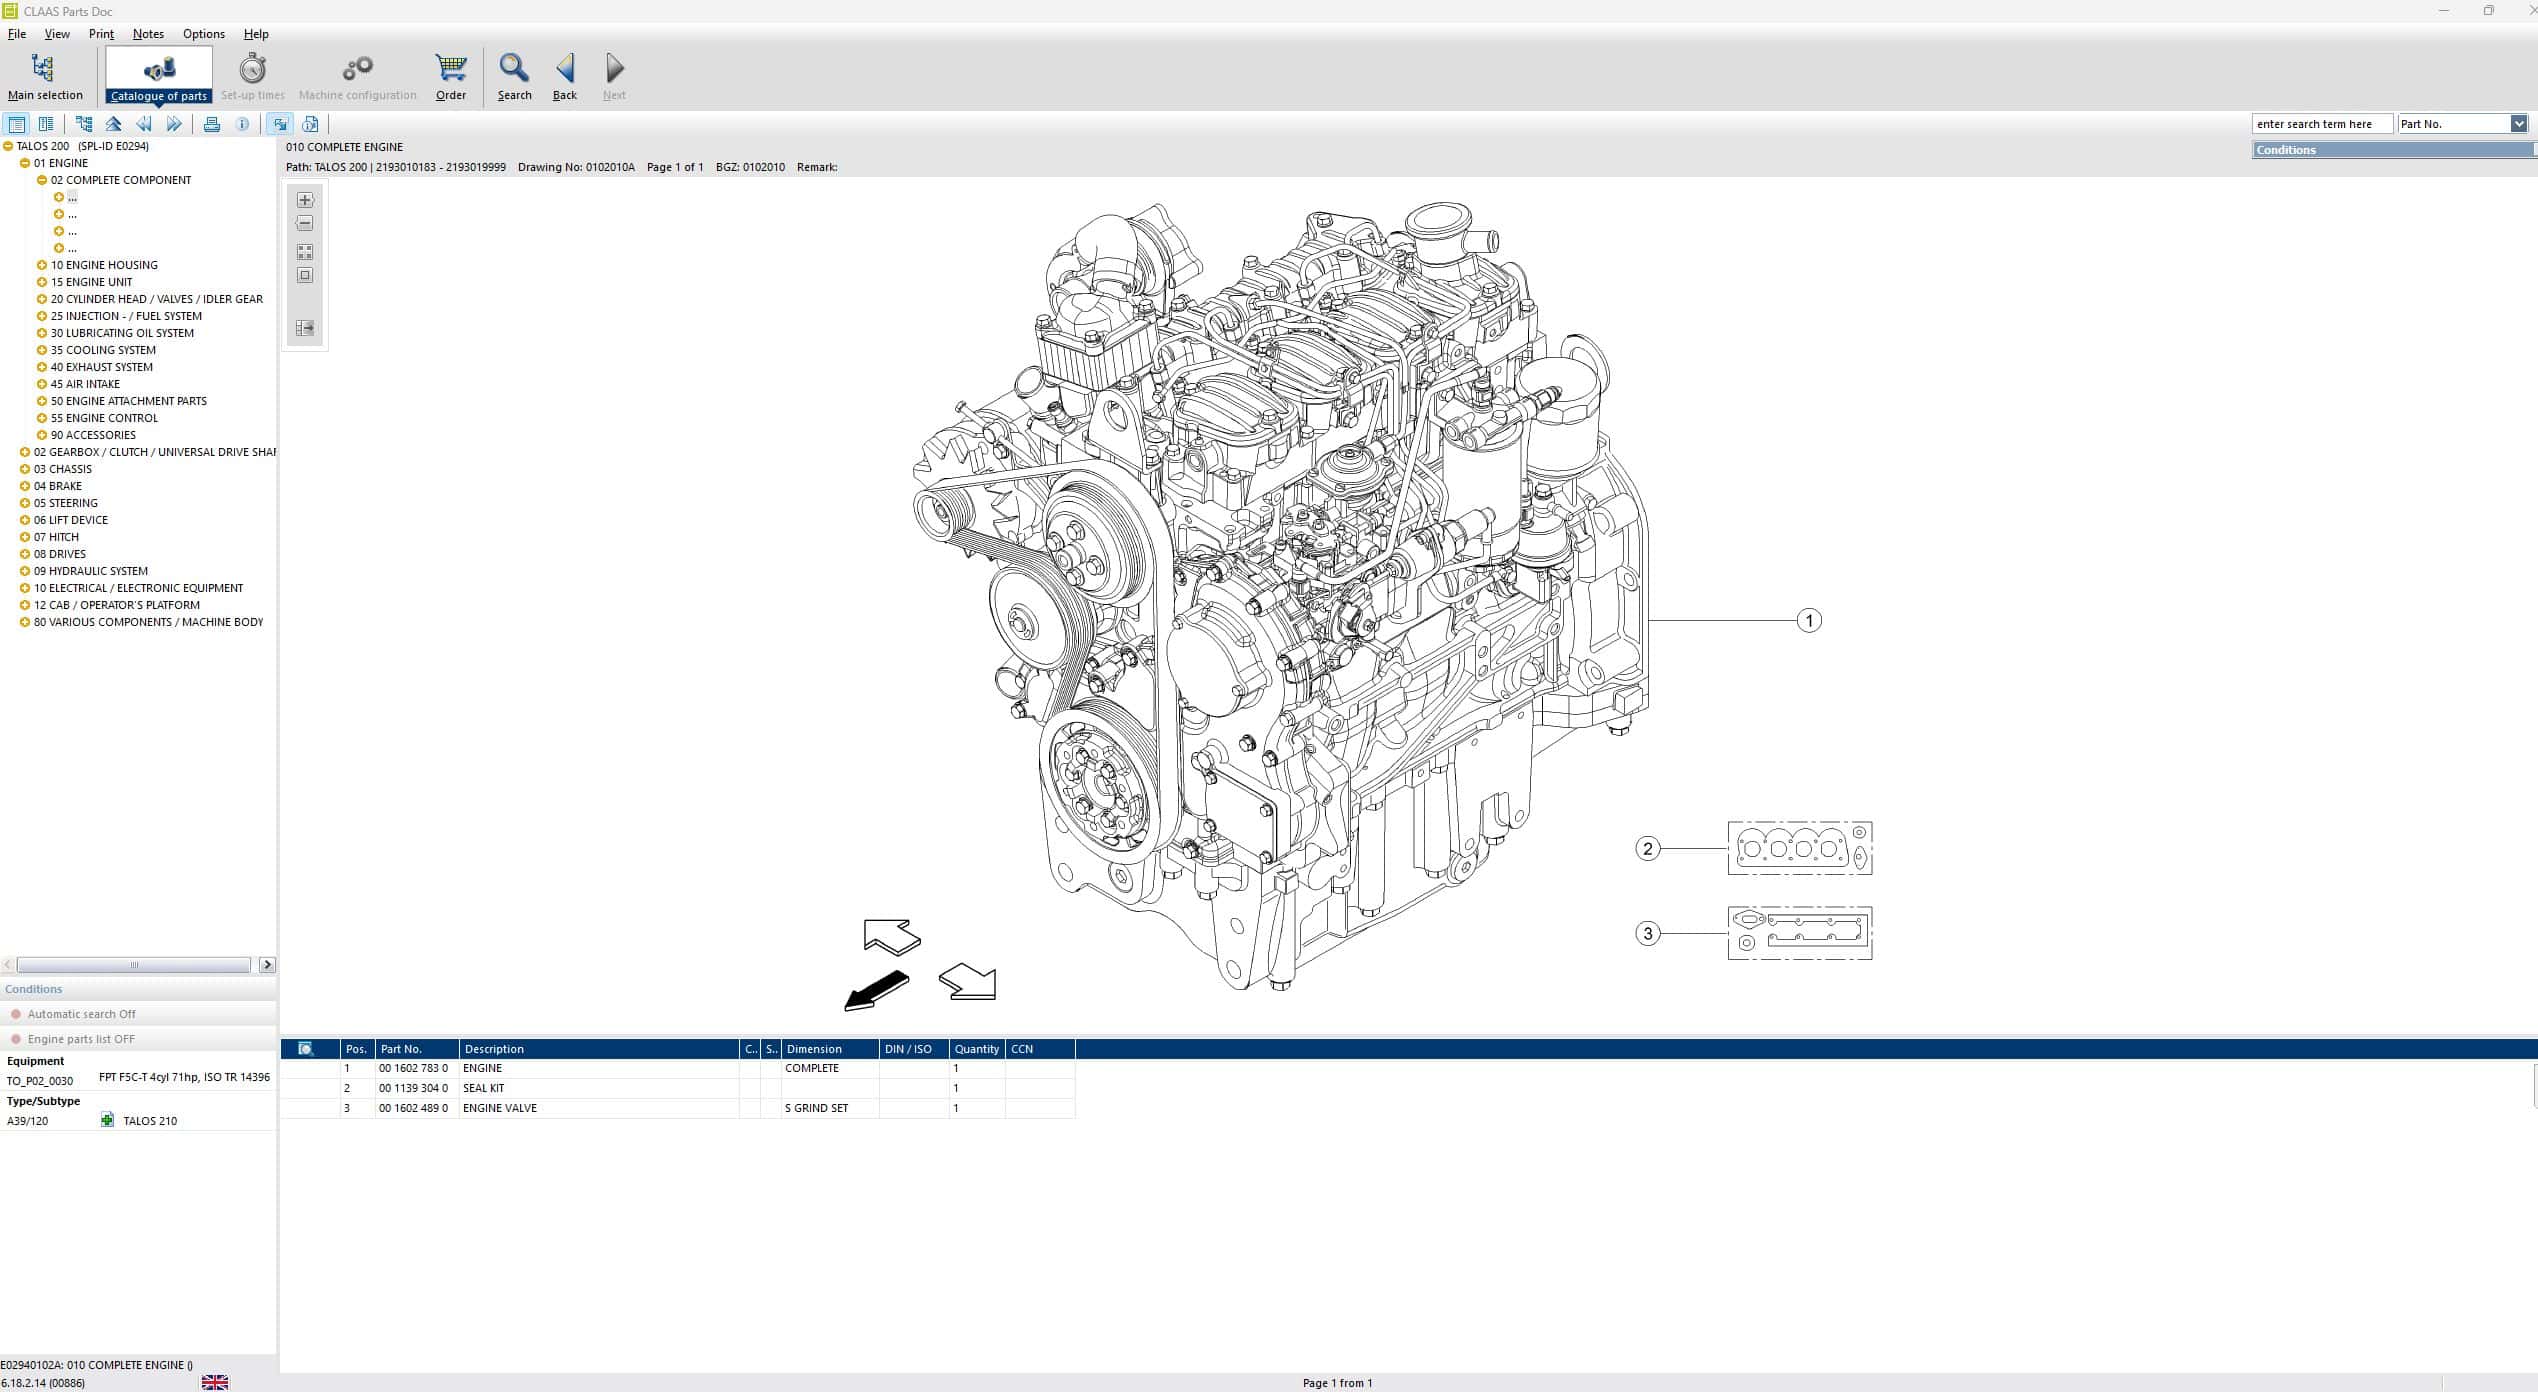Viewport: 2538px width, 1392px height.
Task: Select part number 00 1602 783 0
Action: click(413, 1068)
